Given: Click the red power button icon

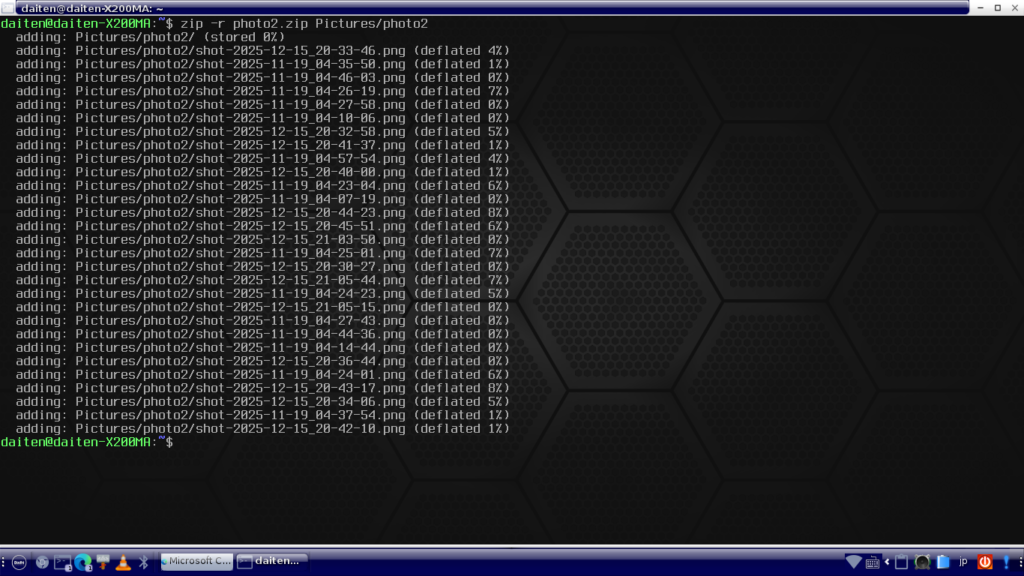Looking at the screenshot, I should 984,562.
